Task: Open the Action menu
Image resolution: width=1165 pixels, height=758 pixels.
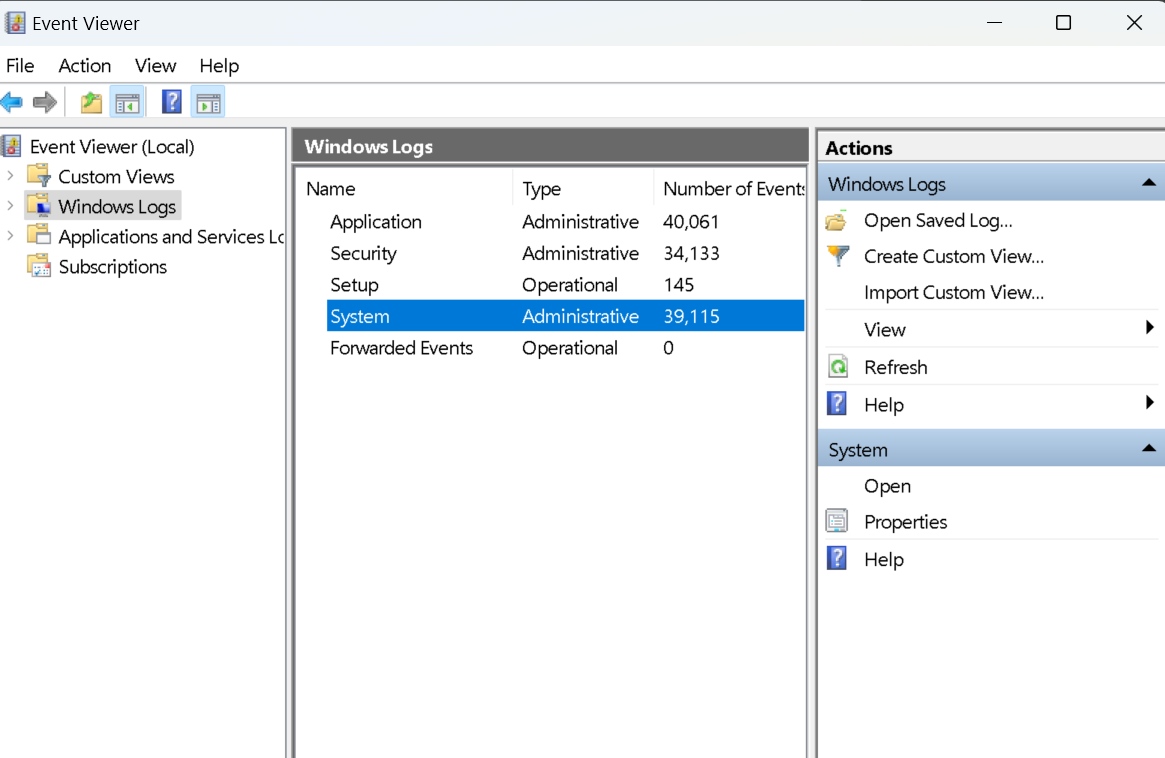Action: 85,65
